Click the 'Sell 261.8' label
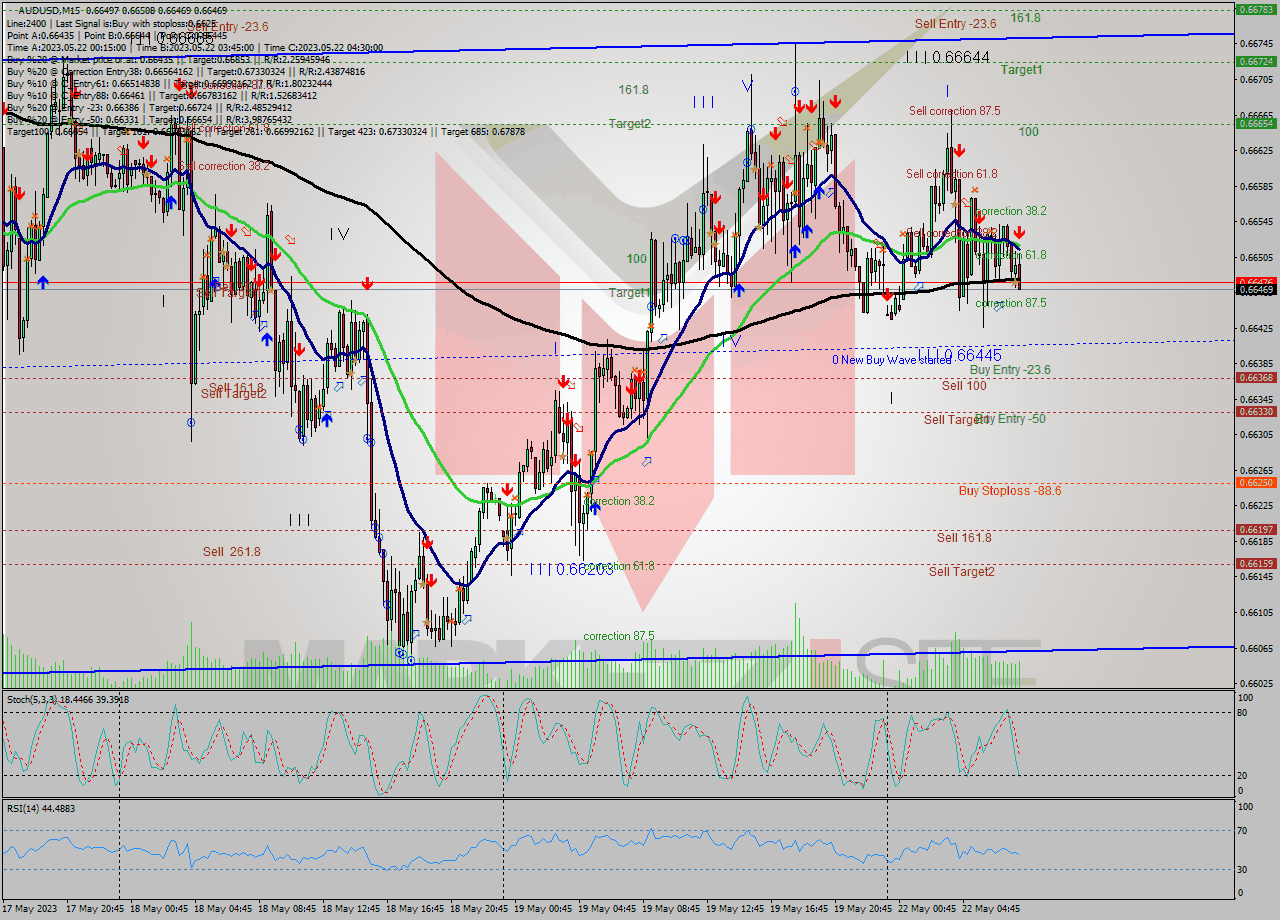 (x=228, y=552)
